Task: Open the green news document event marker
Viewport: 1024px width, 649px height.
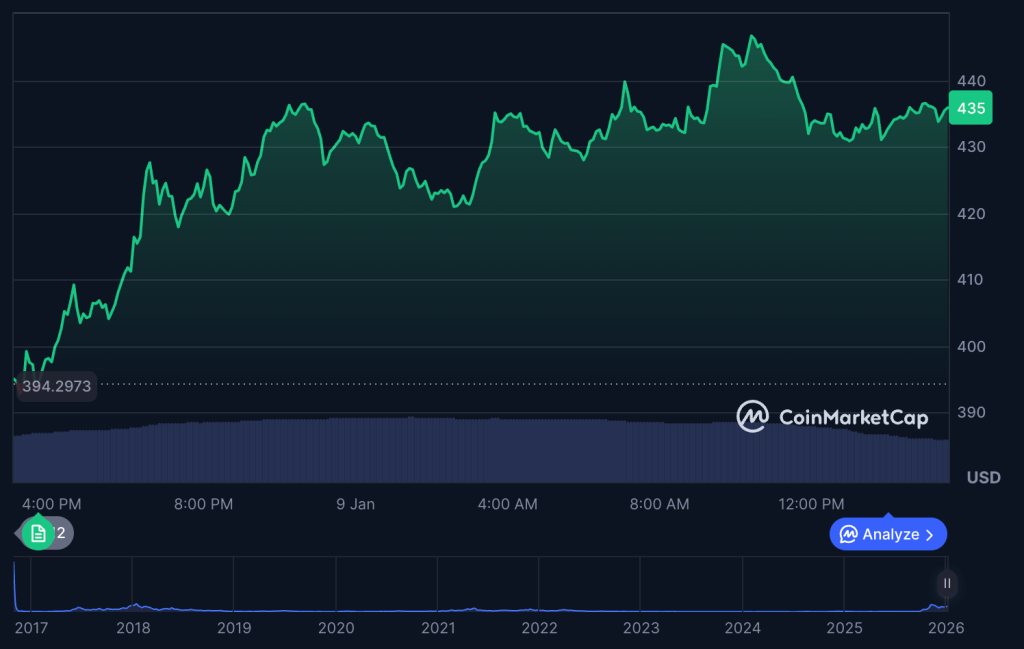Action: click(x=37, y=533)
